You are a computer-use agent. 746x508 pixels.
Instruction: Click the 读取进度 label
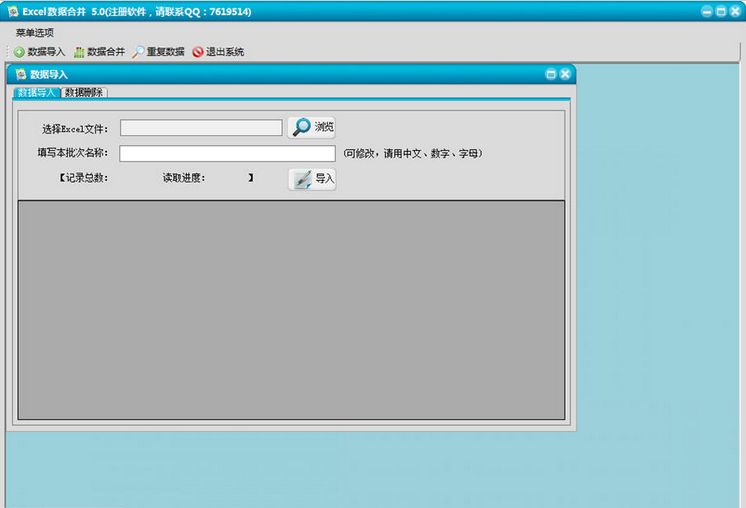pos(184,178)
